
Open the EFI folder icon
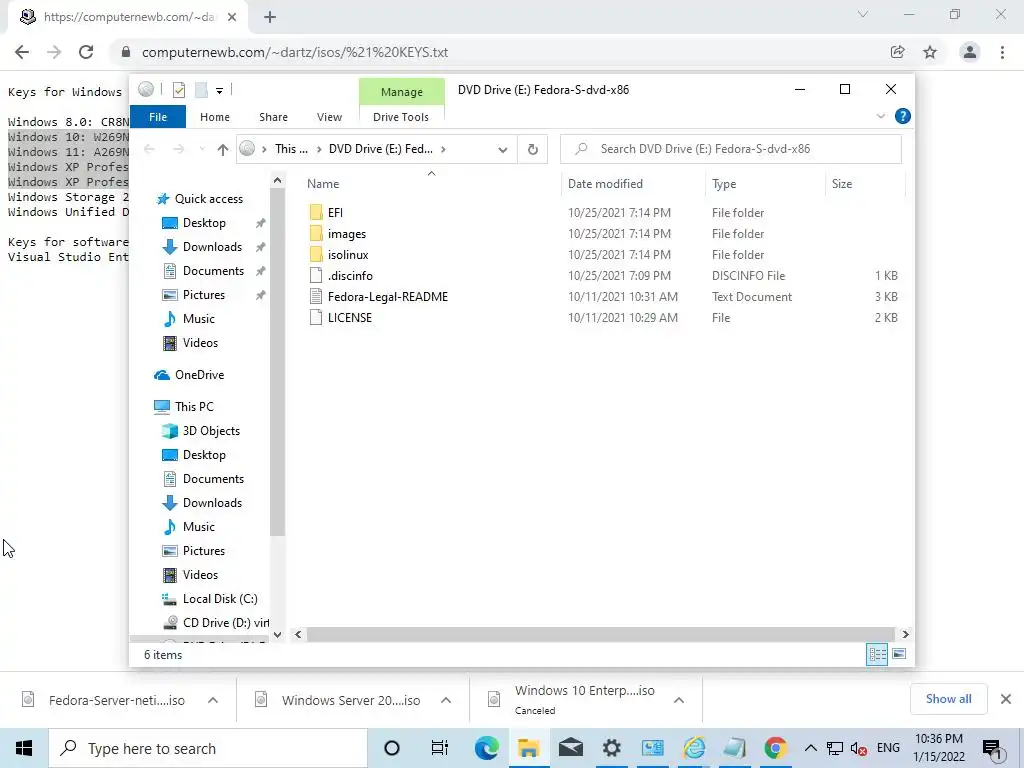(x=316, y=212)
